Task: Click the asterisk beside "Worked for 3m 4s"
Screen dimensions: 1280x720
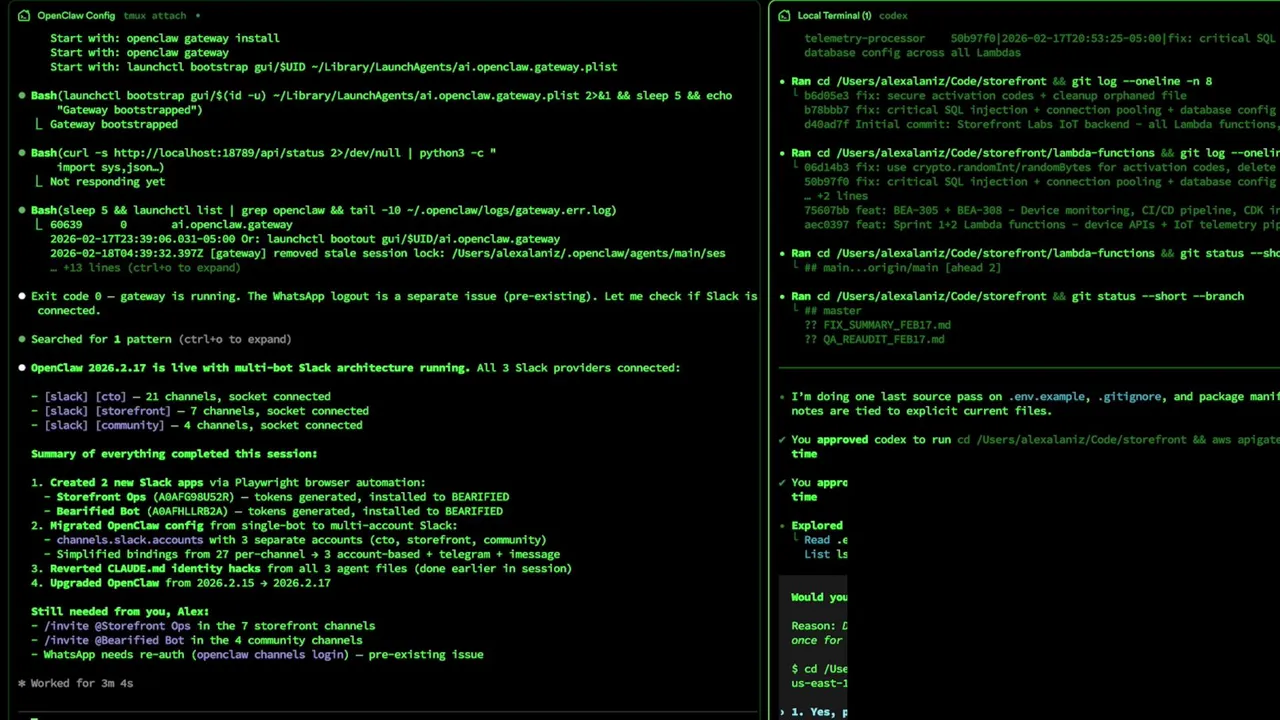Action: click(22, 683)
